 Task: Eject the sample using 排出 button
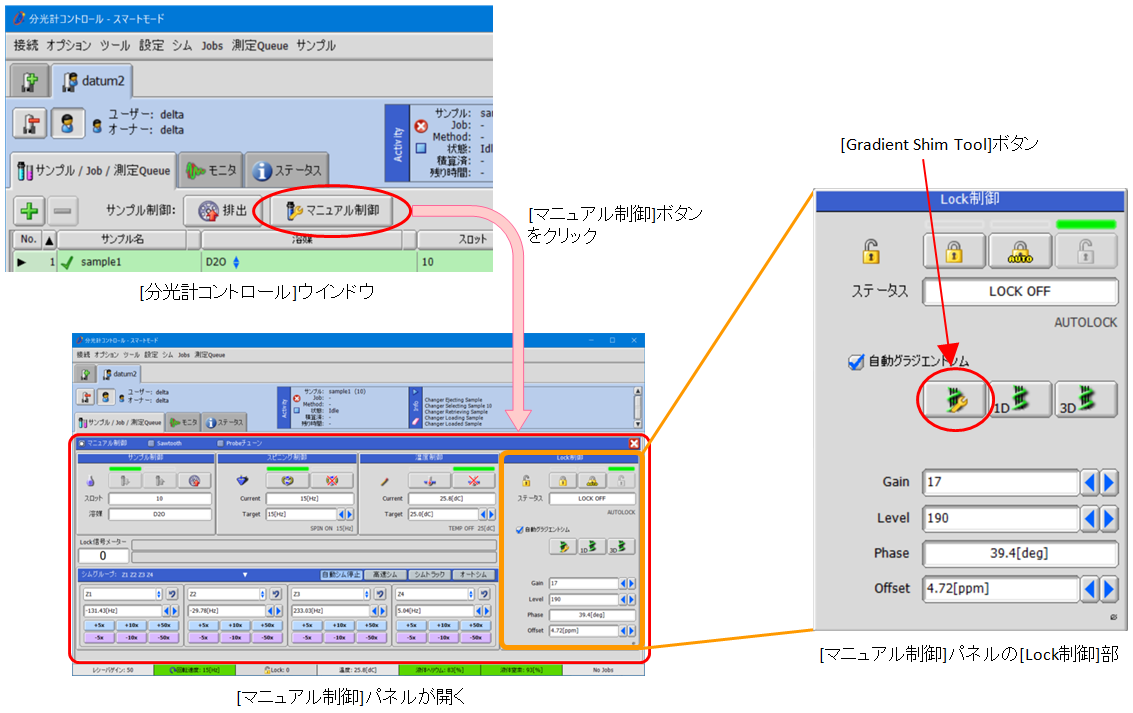(222, 212)
